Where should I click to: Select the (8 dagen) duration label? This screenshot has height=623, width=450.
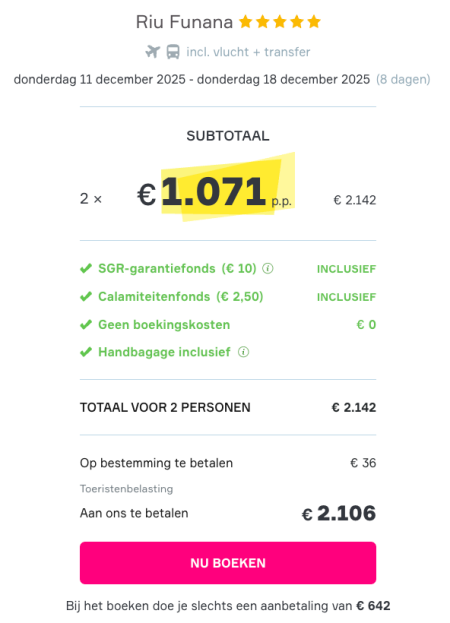point(403,79)
